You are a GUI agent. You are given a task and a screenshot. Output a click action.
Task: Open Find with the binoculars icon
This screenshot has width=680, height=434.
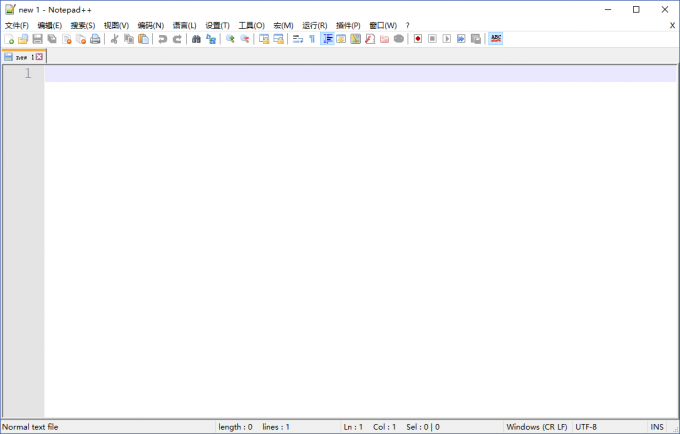196,39
